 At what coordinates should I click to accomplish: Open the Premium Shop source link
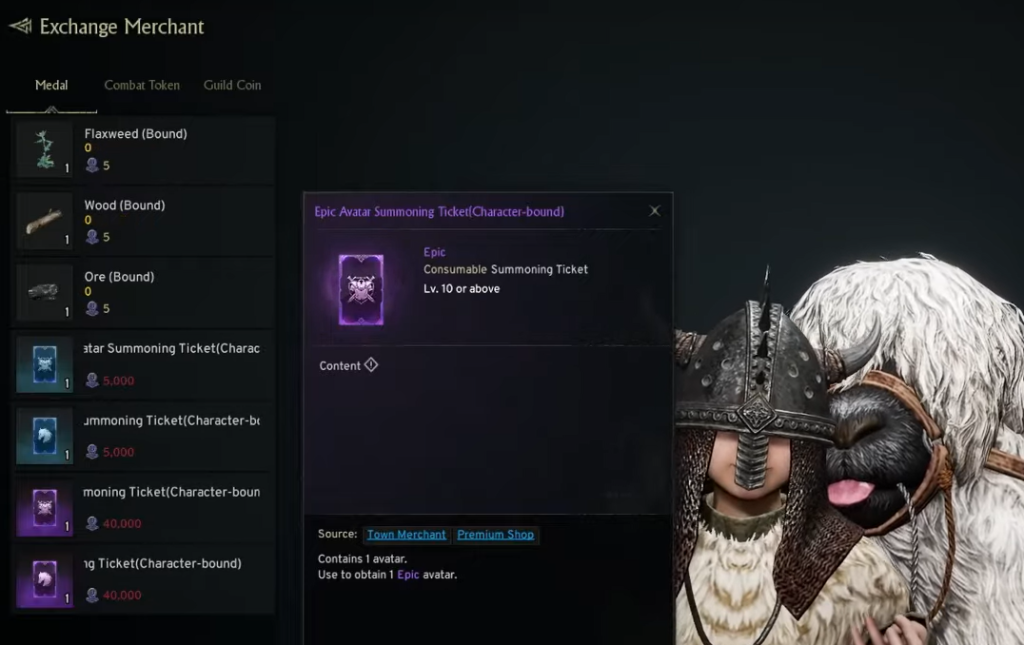pyautogui.click(x=495, y=534)
